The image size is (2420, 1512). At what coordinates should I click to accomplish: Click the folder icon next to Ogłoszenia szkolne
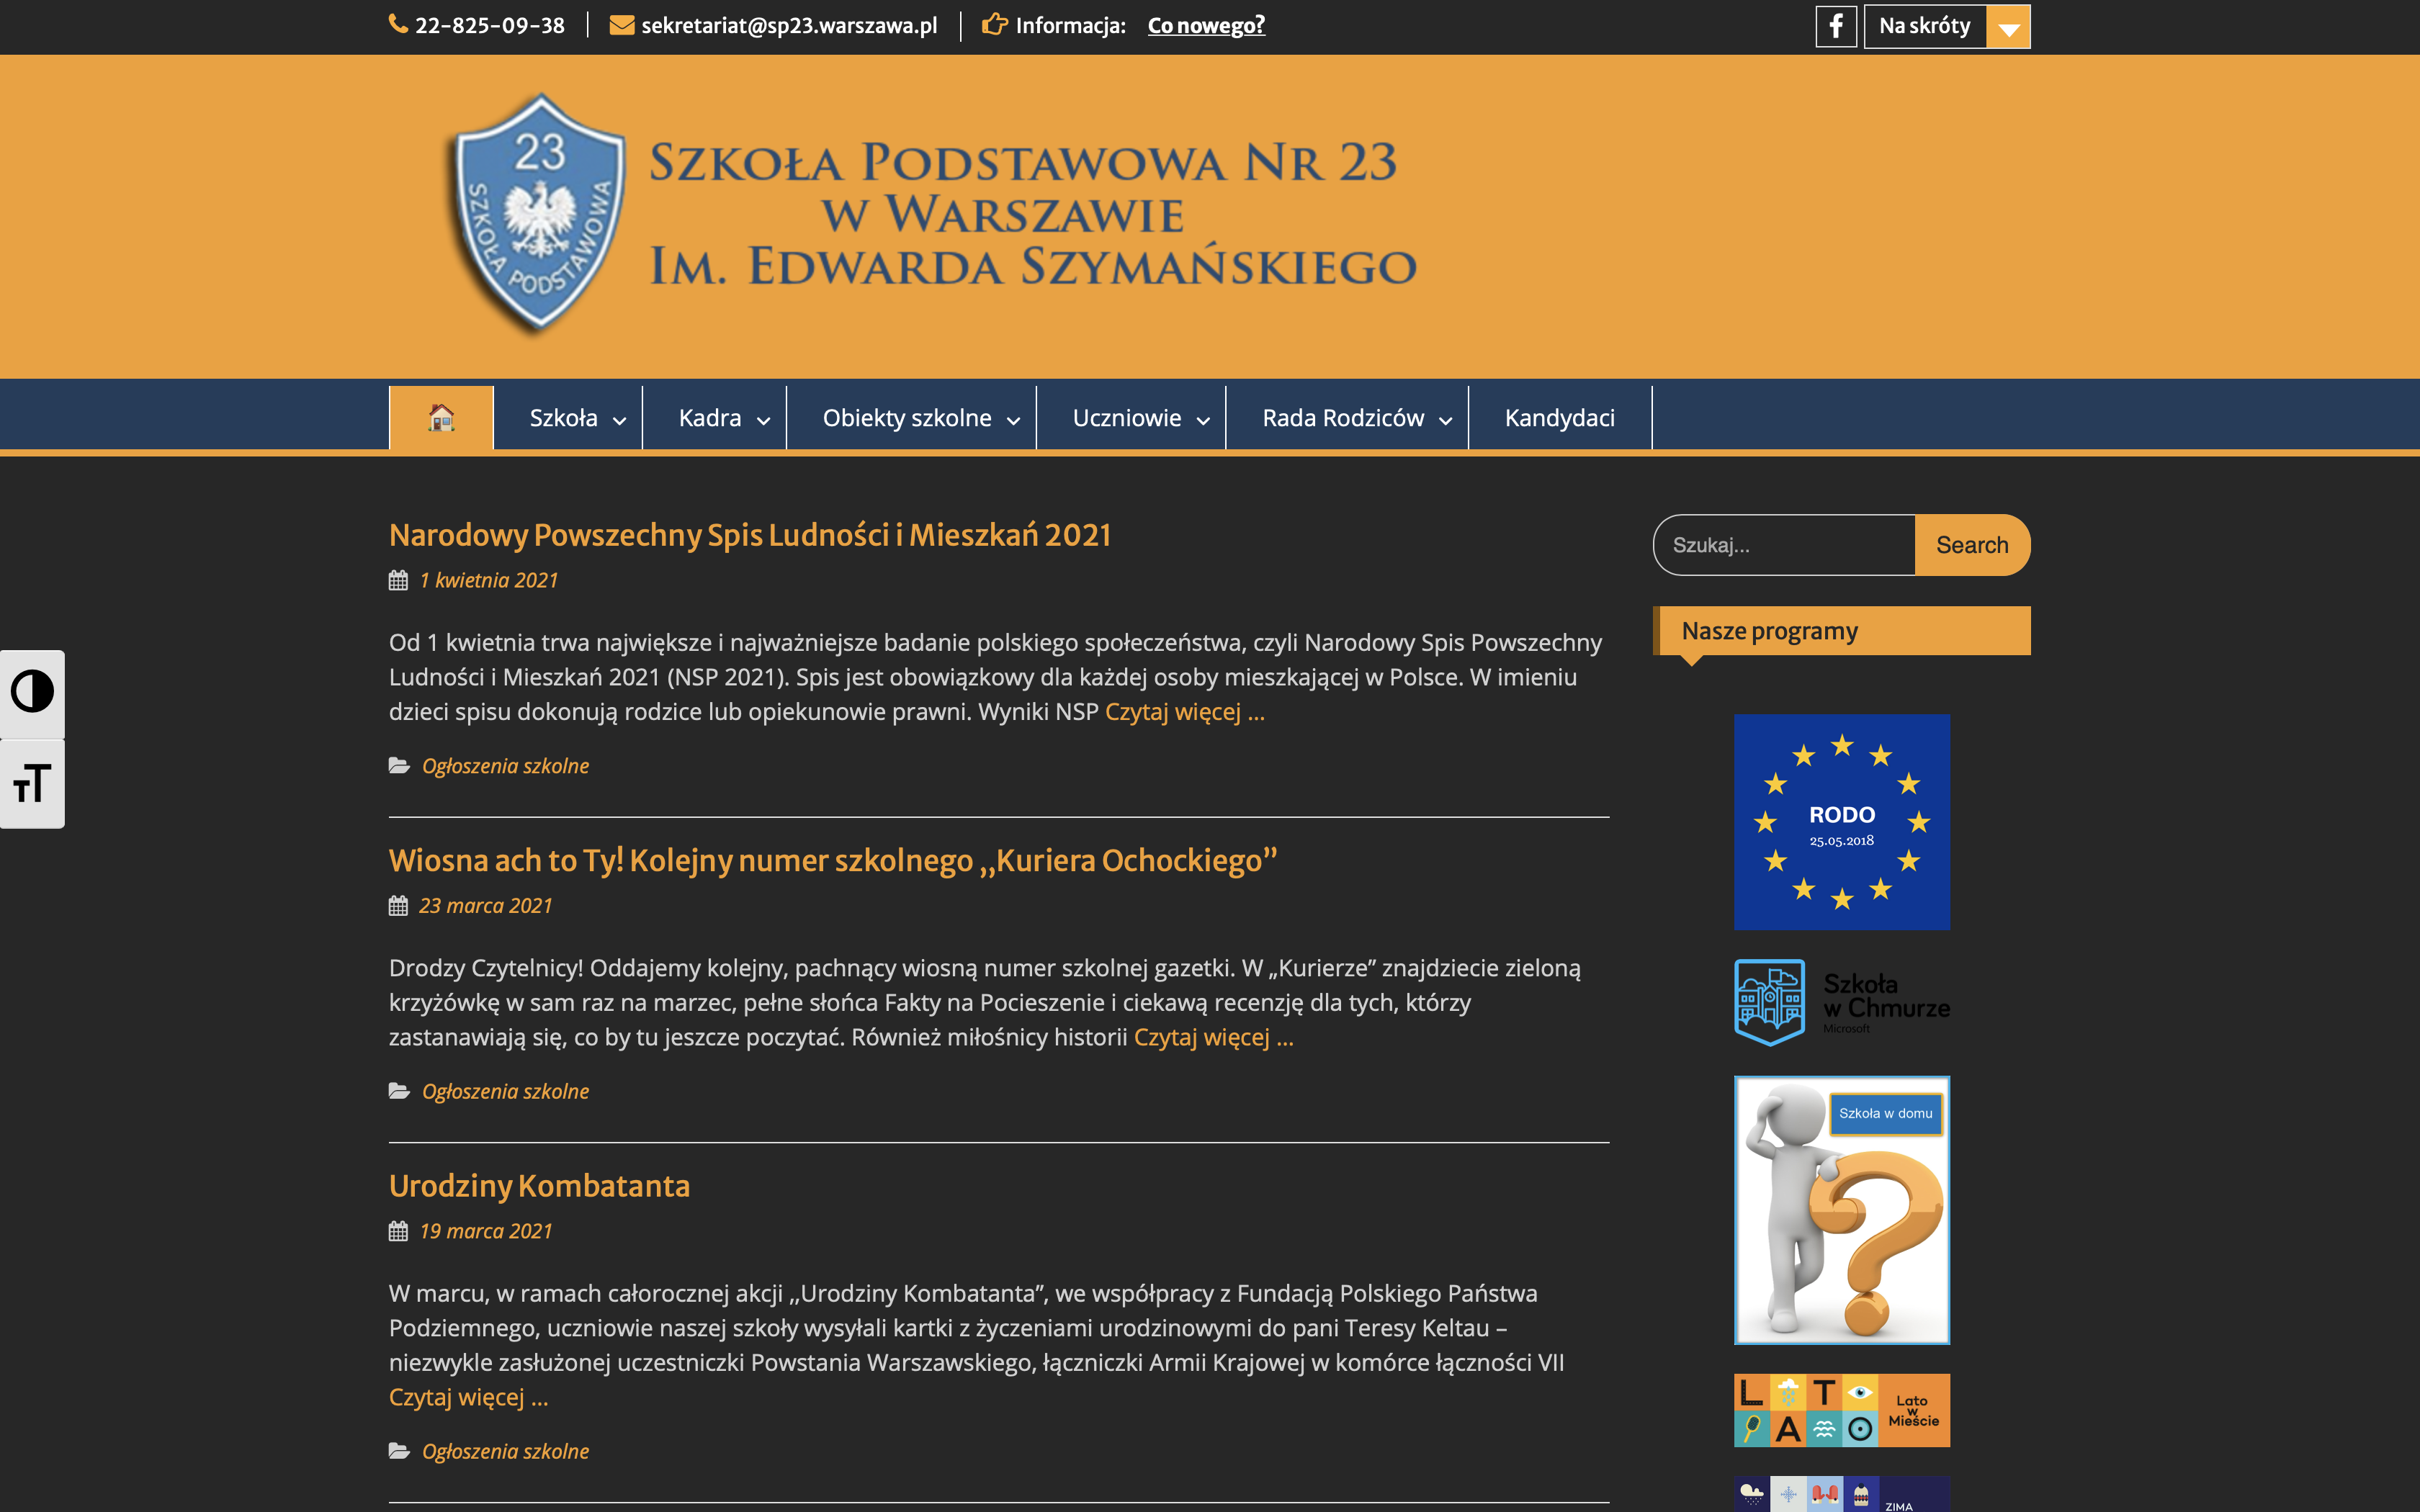(x=398, y=765)
